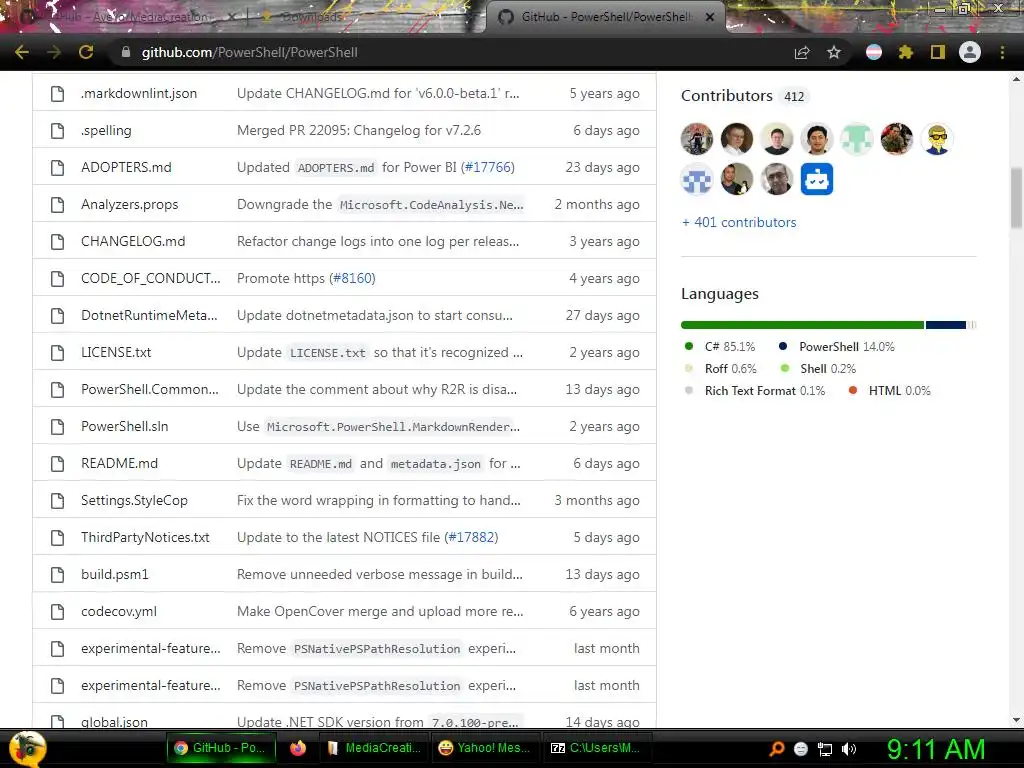The height and width of the screenshot is (768, 1024).
Task: Click file icon beside build.psm1
Action: pyautogui.click(x=57, y=575)
